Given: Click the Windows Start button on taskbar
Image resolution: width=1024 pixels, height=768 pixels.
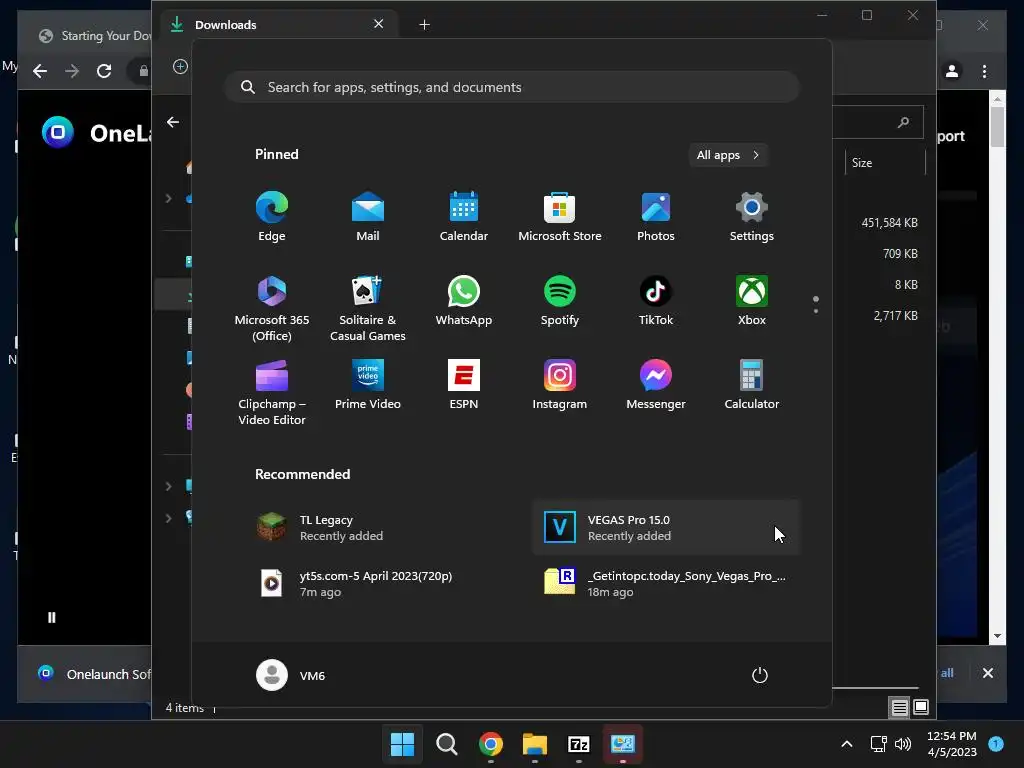Looking at the screenshot, I should tap(402, 744).
